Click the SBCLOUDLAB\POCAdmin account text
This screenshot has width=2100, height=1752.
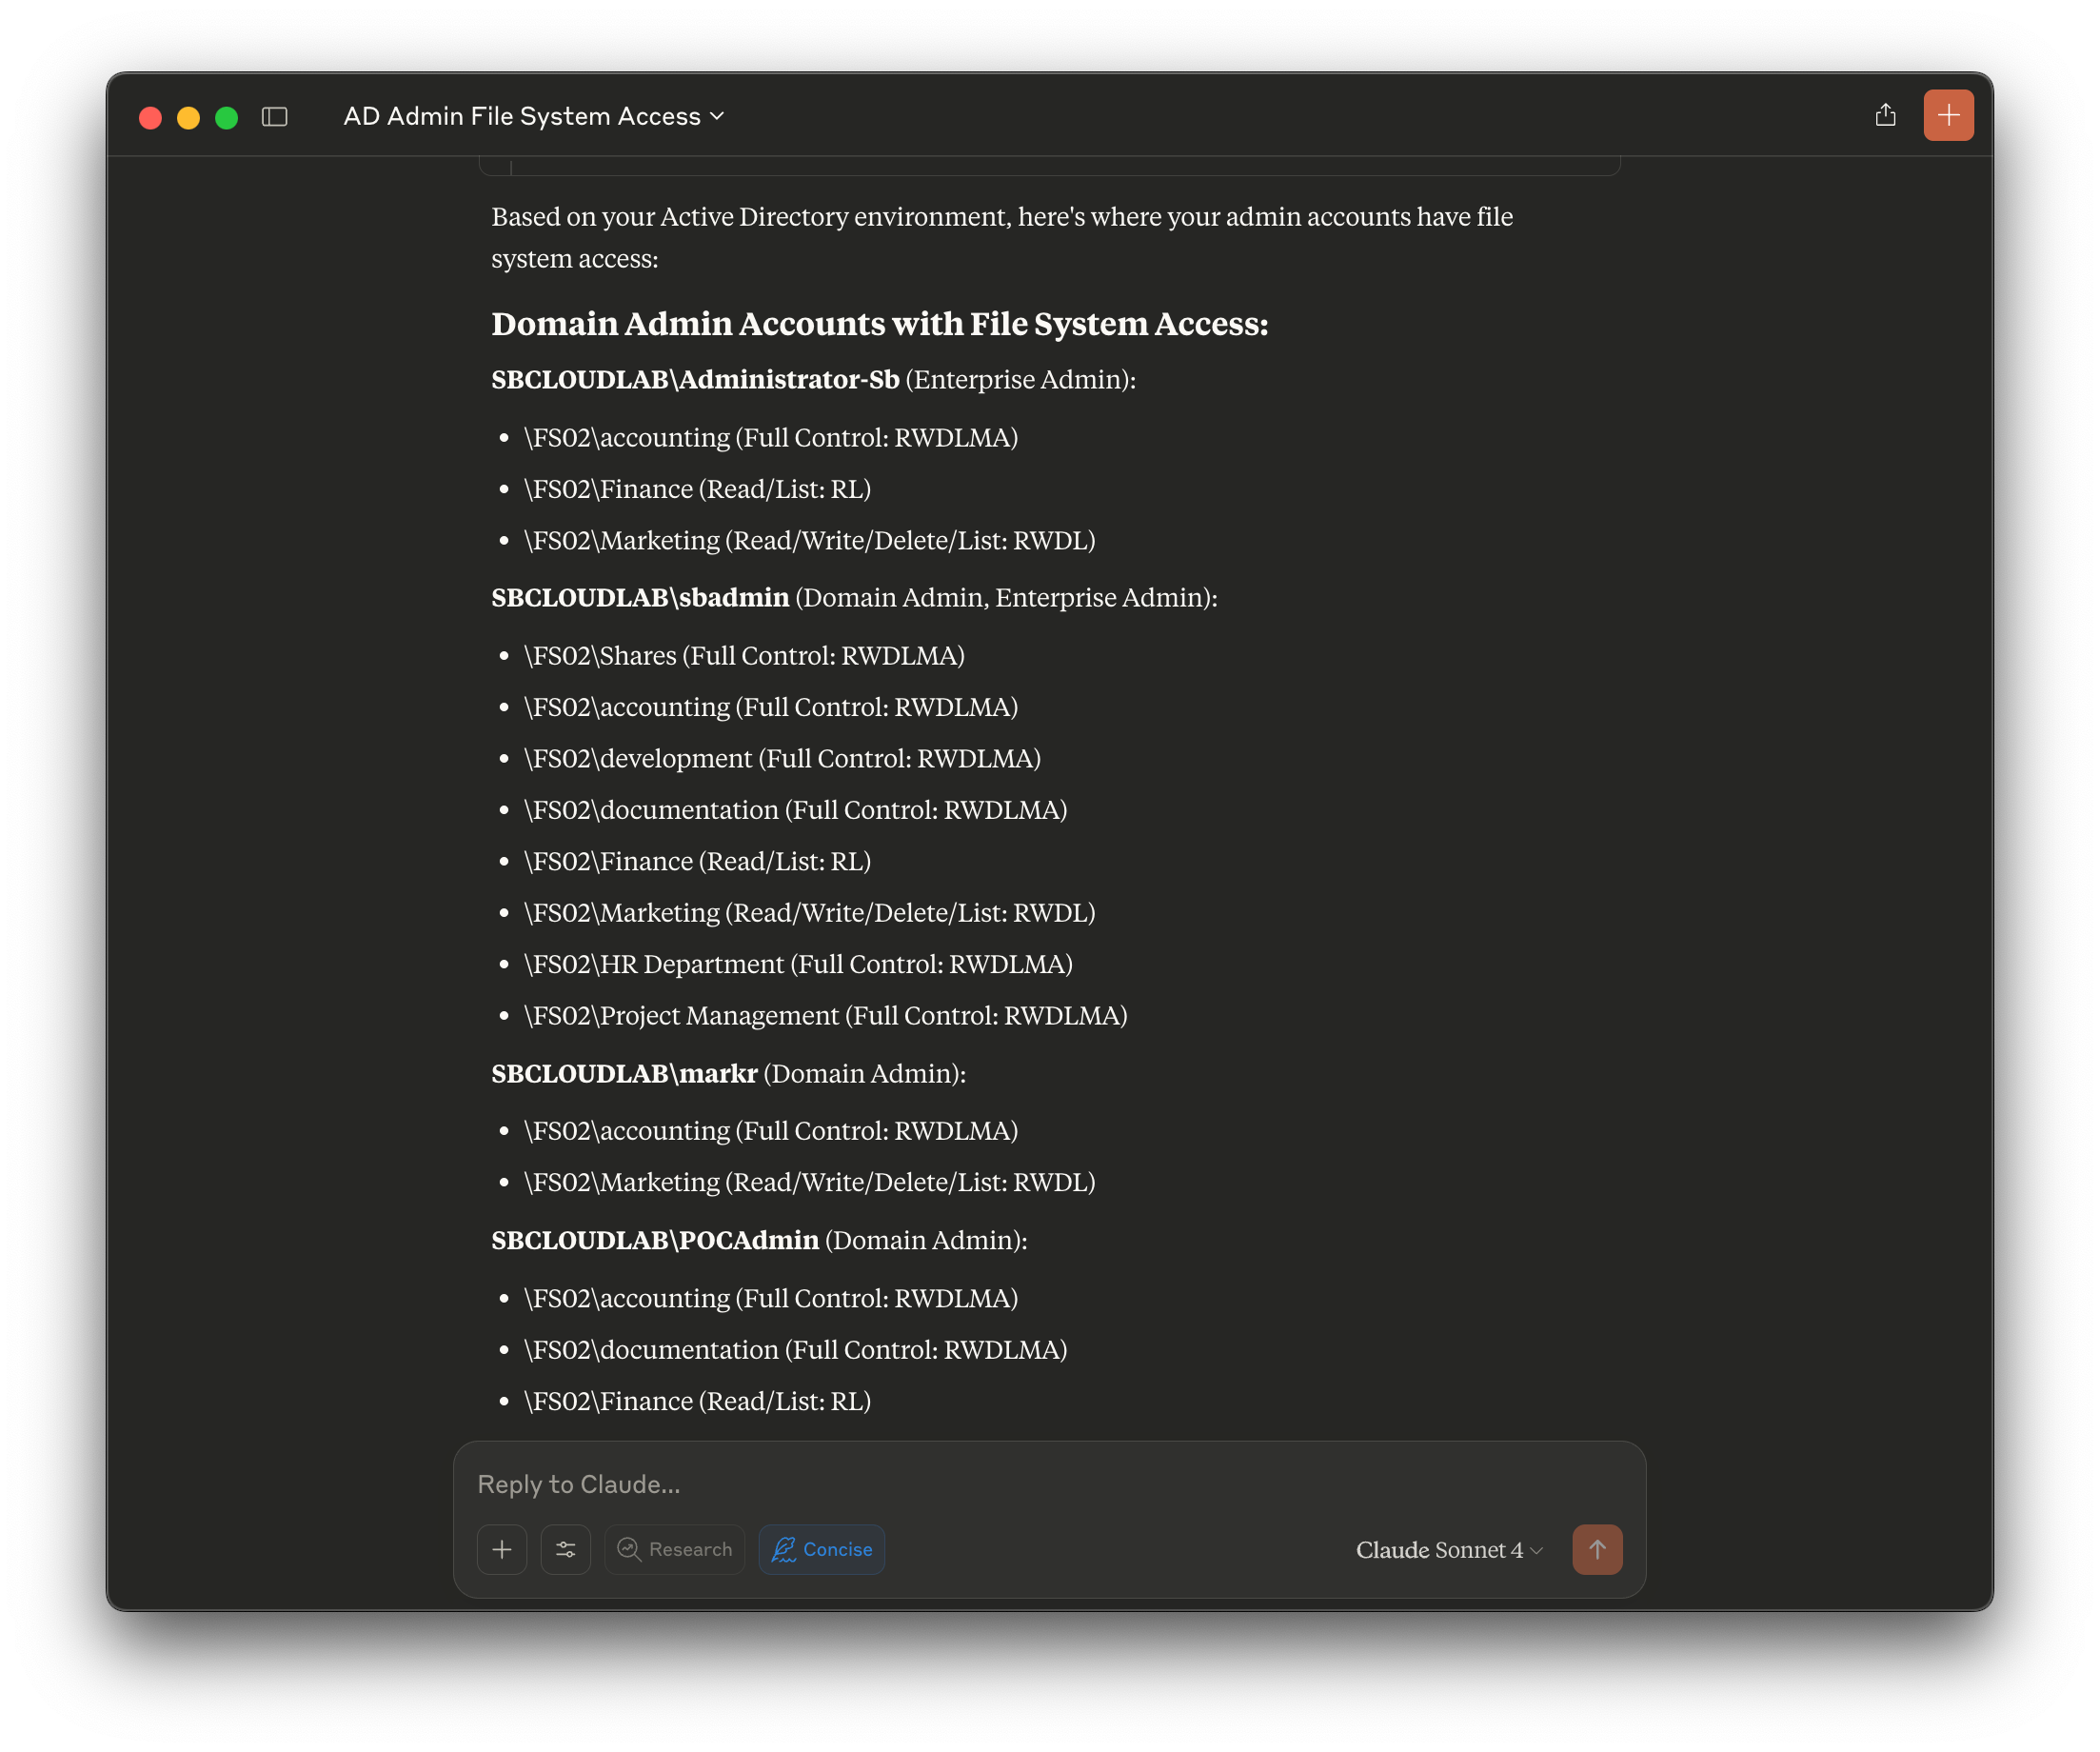coord(655,1240)
